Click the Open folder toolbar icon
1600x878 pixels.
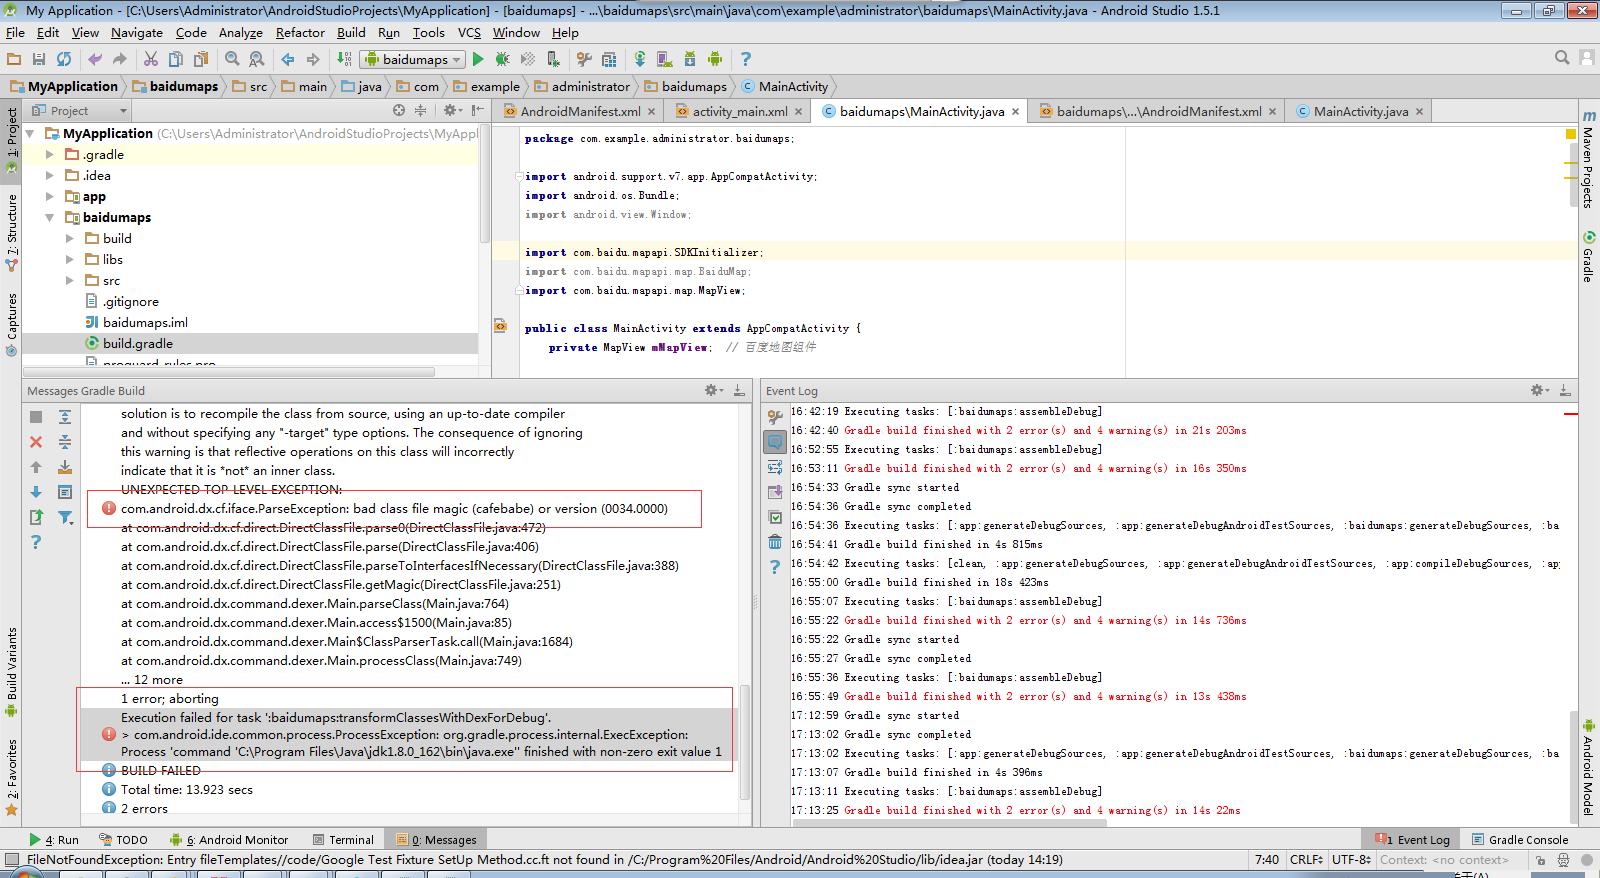14,59
